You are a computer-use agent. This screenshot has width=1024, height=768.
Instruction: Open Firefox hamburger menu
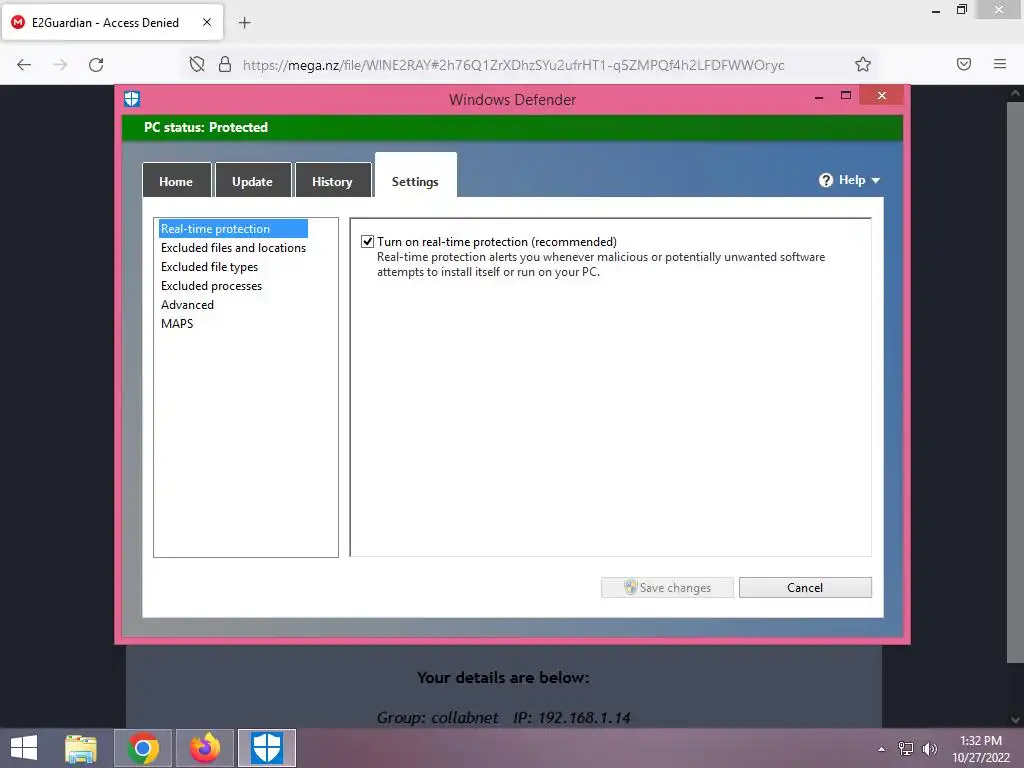[1000, 64]
